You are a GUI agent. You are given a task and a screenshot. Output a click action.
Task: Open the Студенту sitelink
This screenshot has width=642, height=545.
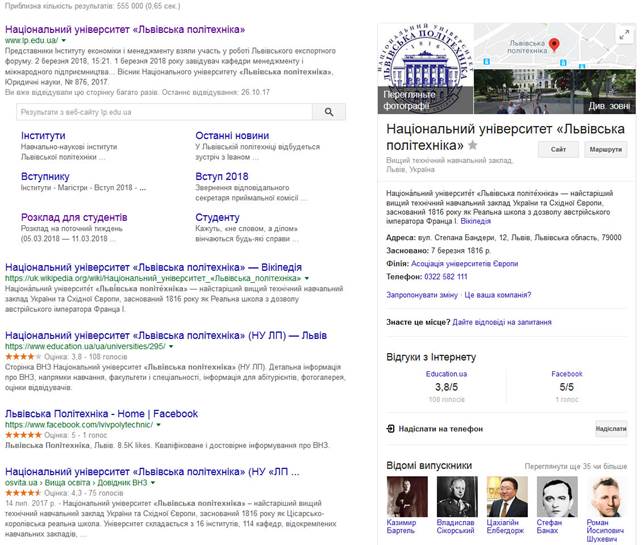[x=217, y=217]
